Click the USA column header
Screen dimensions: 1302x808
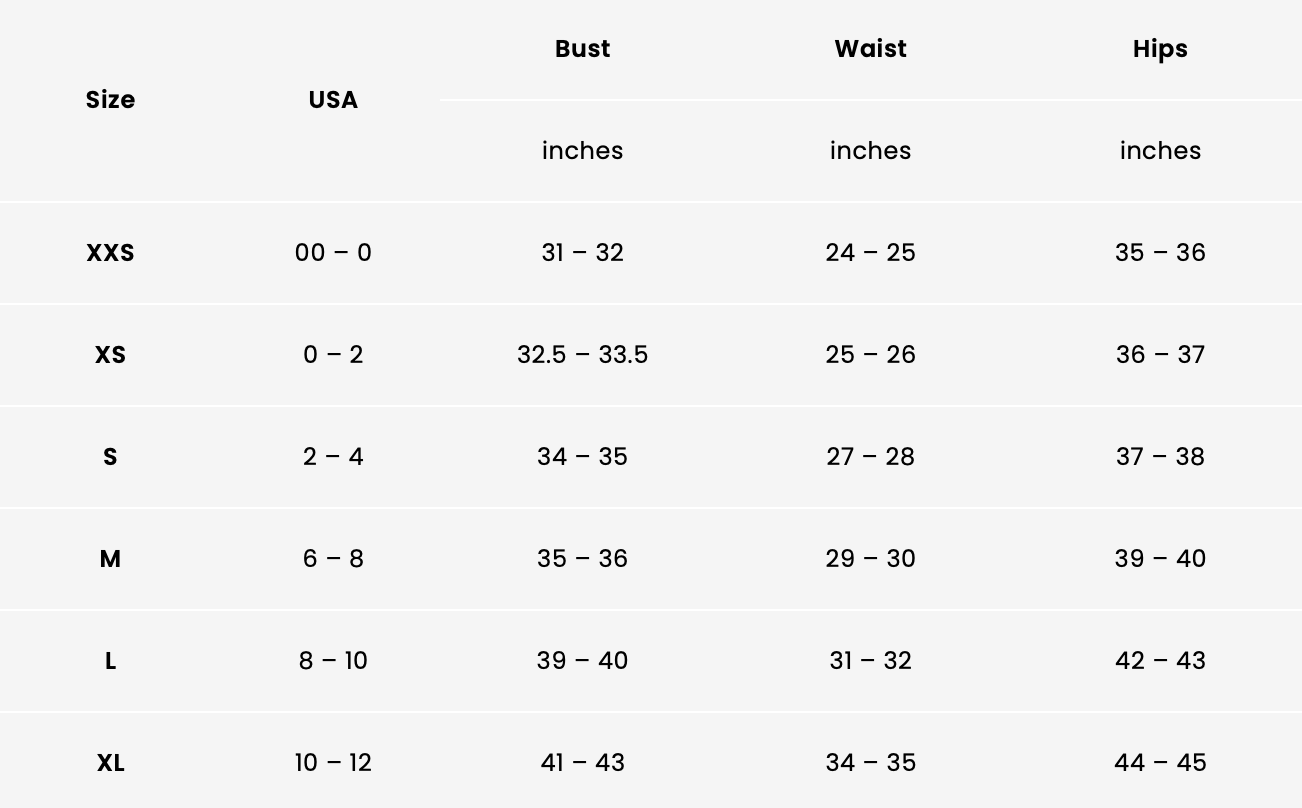point(333,100)
